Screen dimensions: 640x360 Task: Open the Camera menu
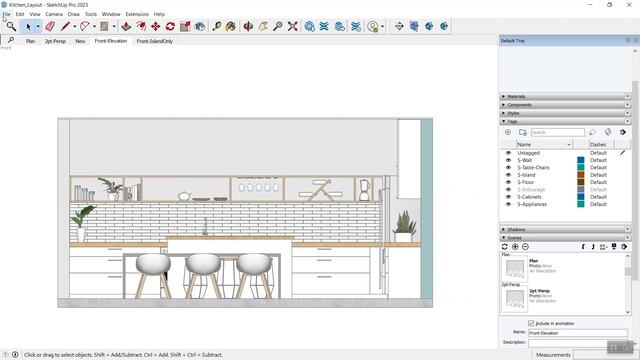pos(54,14)
